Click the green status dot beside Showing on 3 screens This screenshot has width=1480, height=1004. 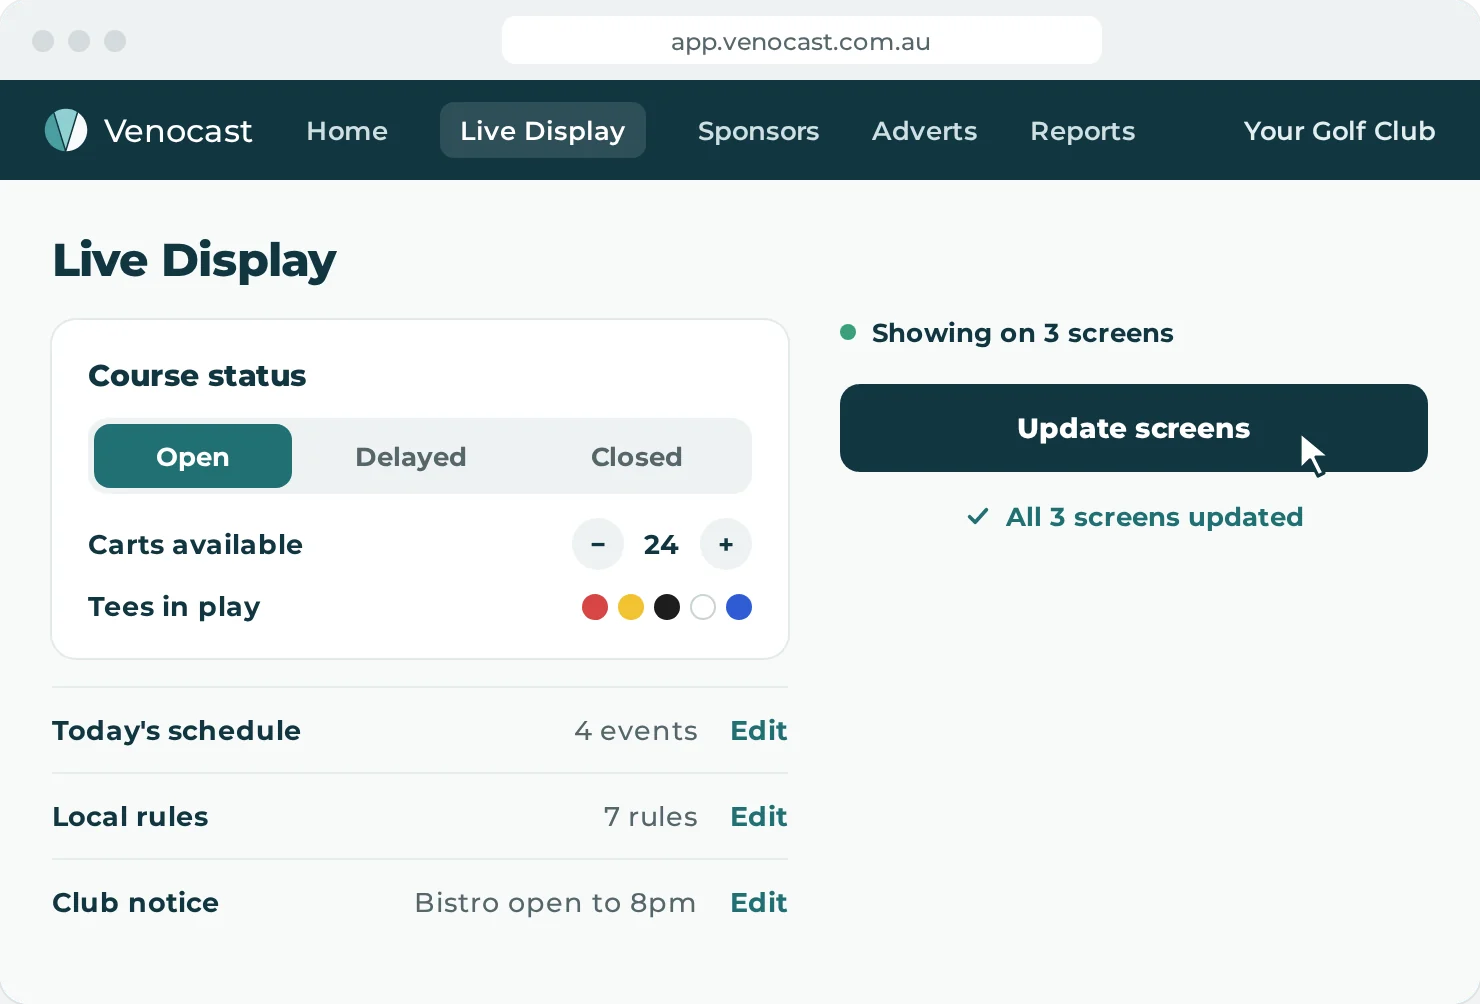(848, 332)
